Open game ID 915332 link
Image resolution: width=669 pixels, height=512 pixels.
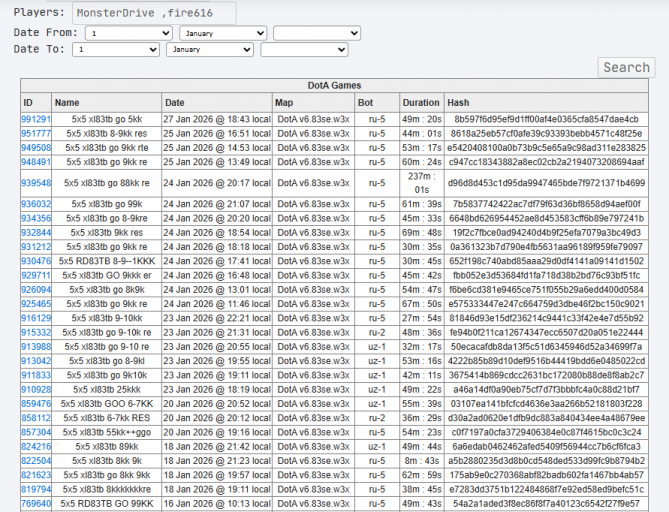click(36, 332)
